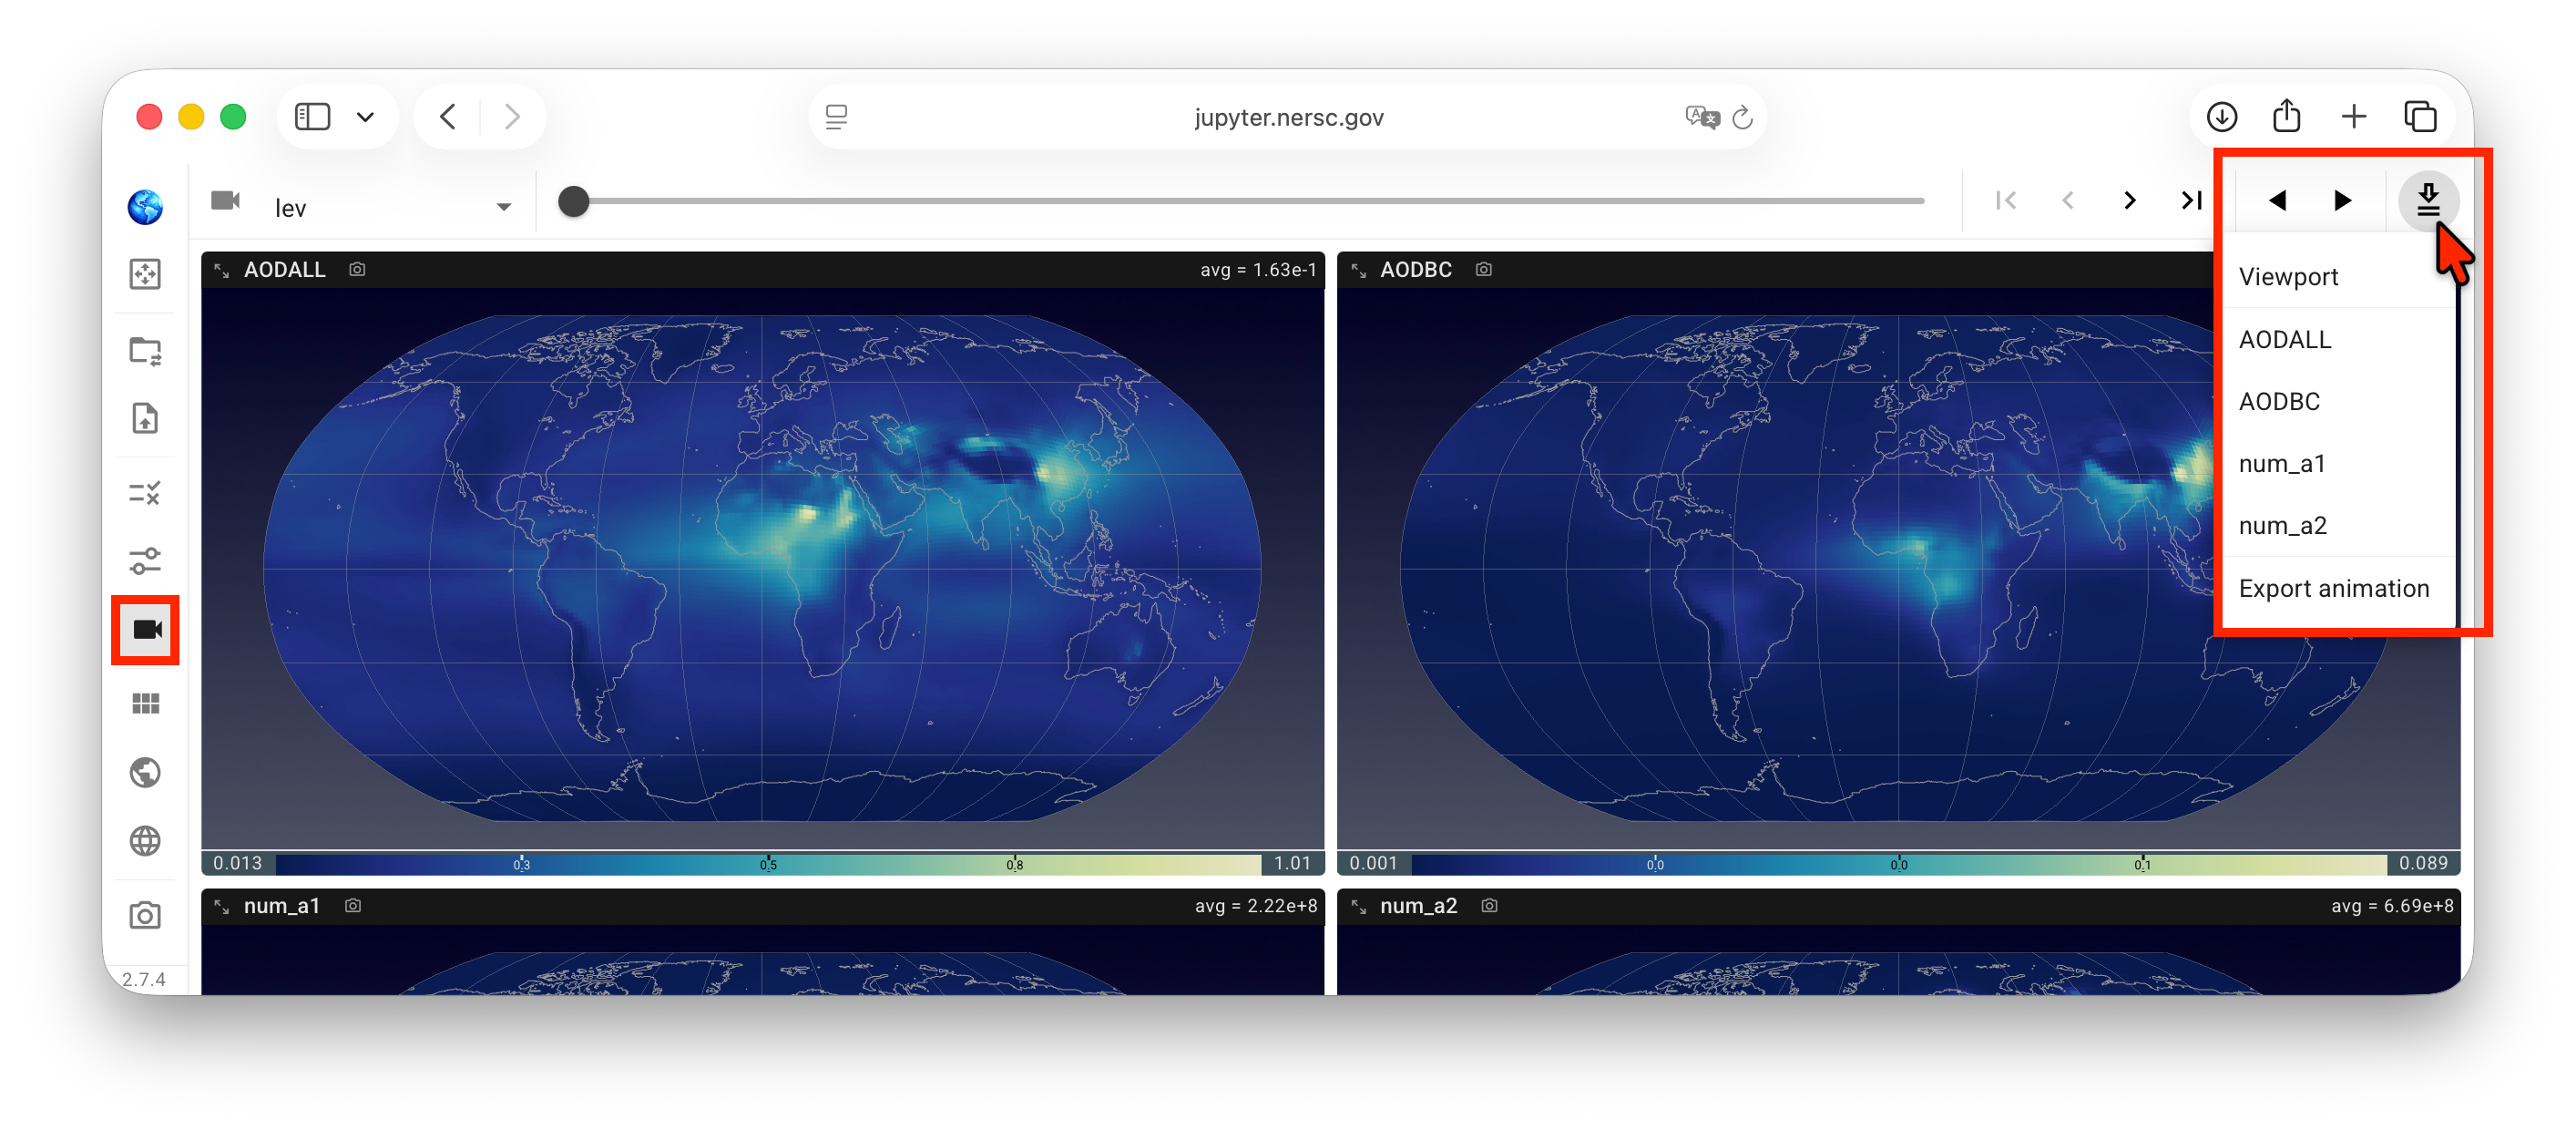
Task: Go forward in the browser
Action: tap(512, 117)
